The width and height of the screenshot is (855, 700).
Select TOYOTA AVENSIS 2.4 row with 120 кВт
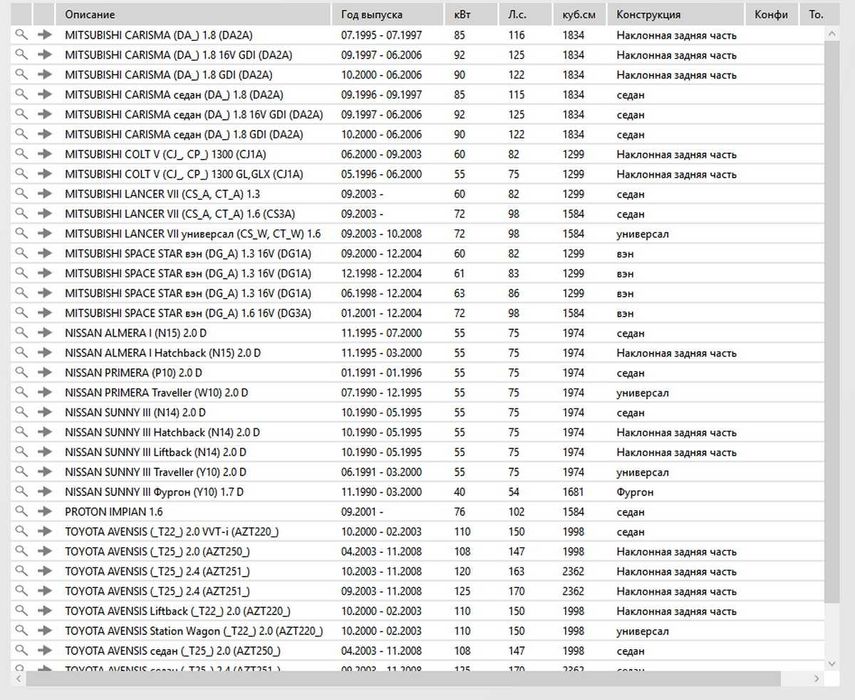(417, 571)
